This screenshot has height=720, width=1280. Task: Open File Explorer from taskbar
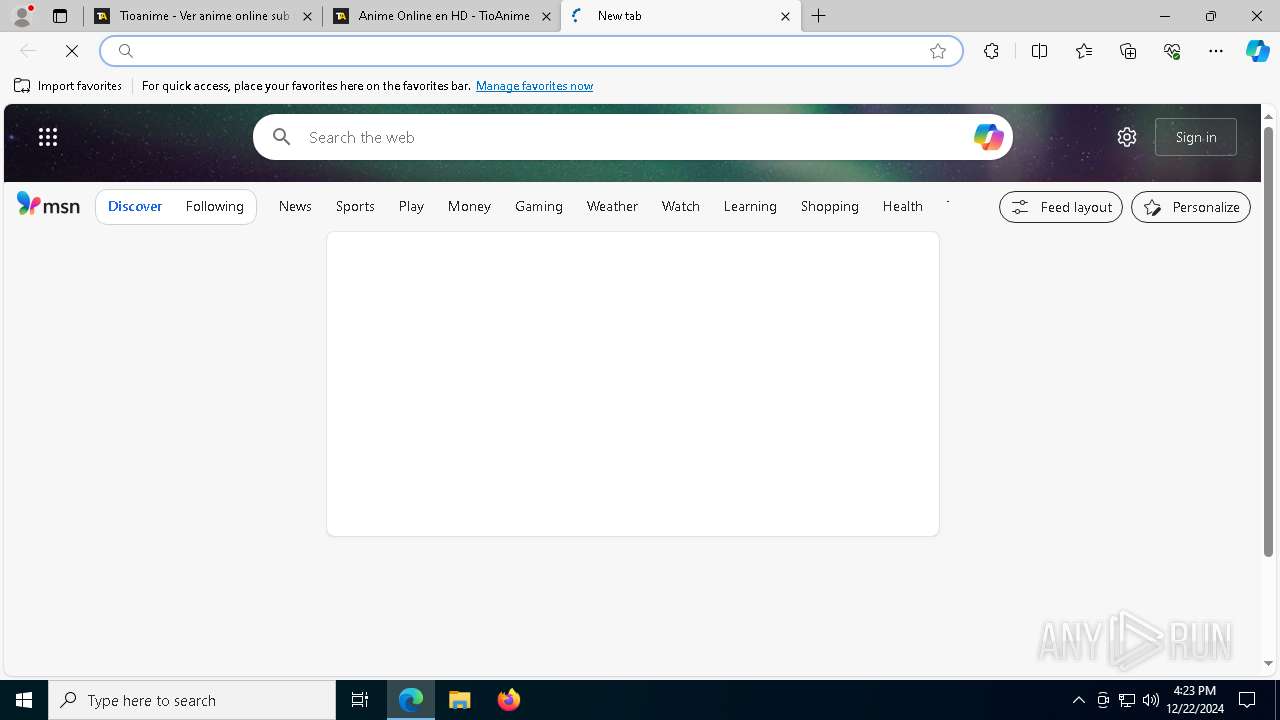pos(460,700)
